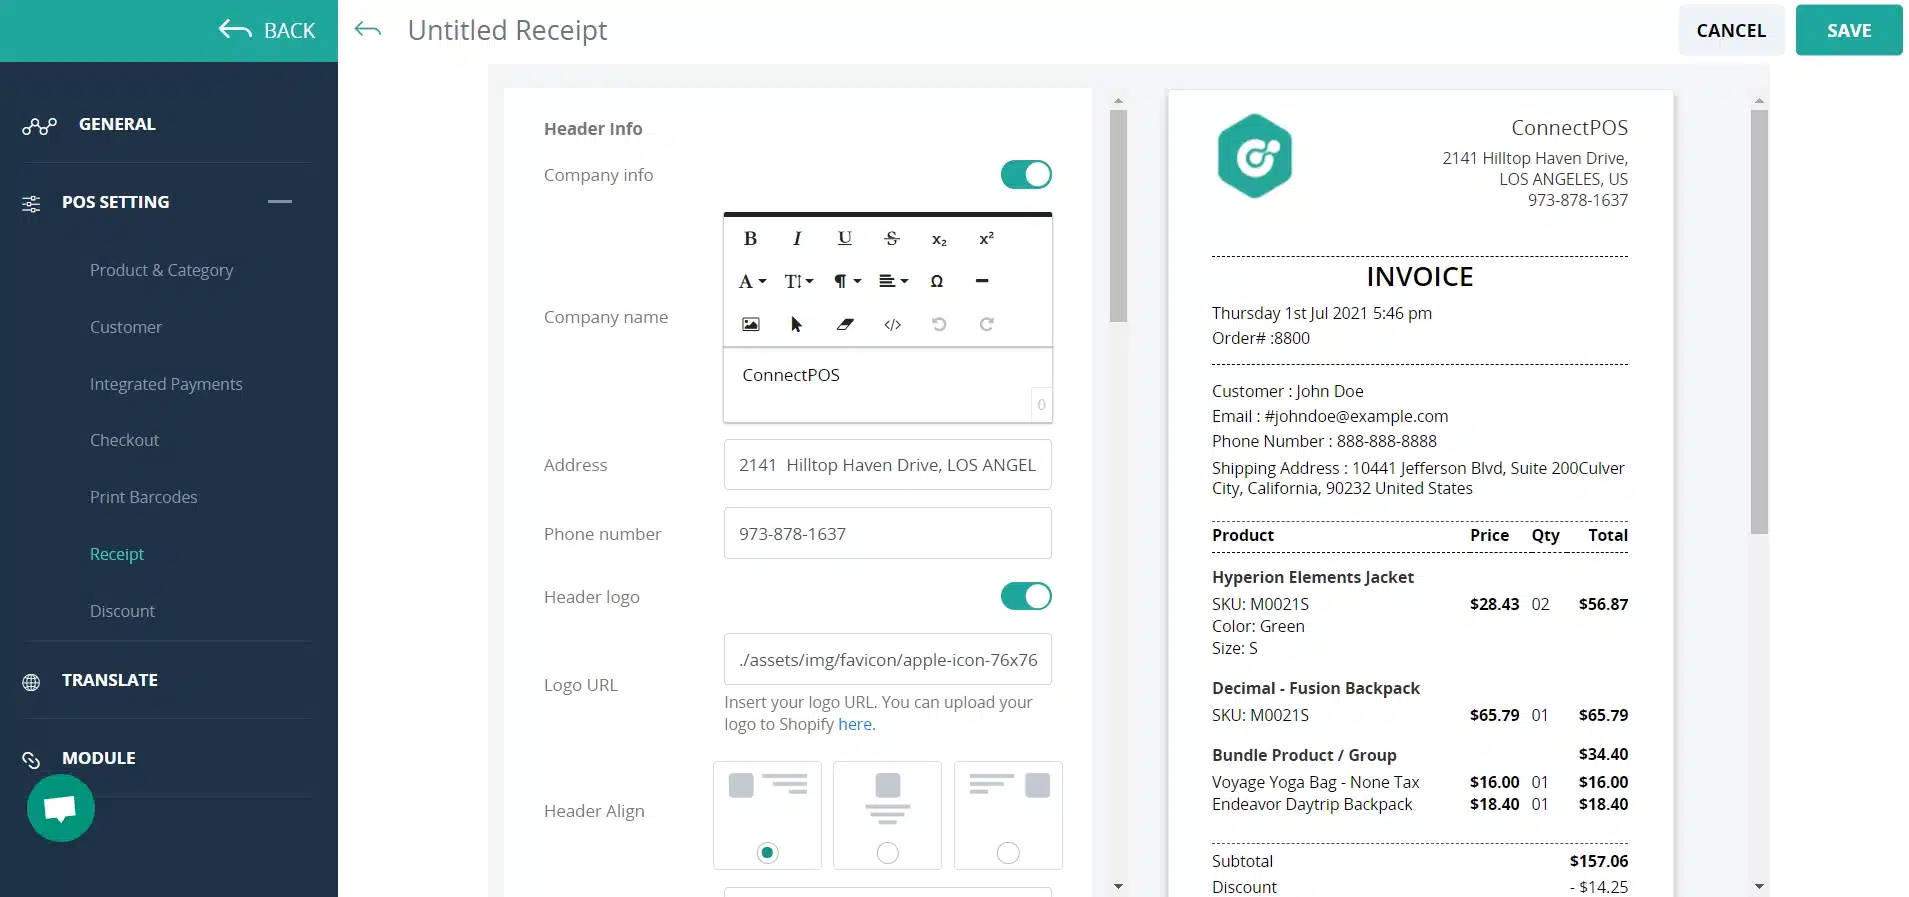Screen dimensions: 1909x897
Task: Apply italic formatting in the editor
Action: coord(797,238)
